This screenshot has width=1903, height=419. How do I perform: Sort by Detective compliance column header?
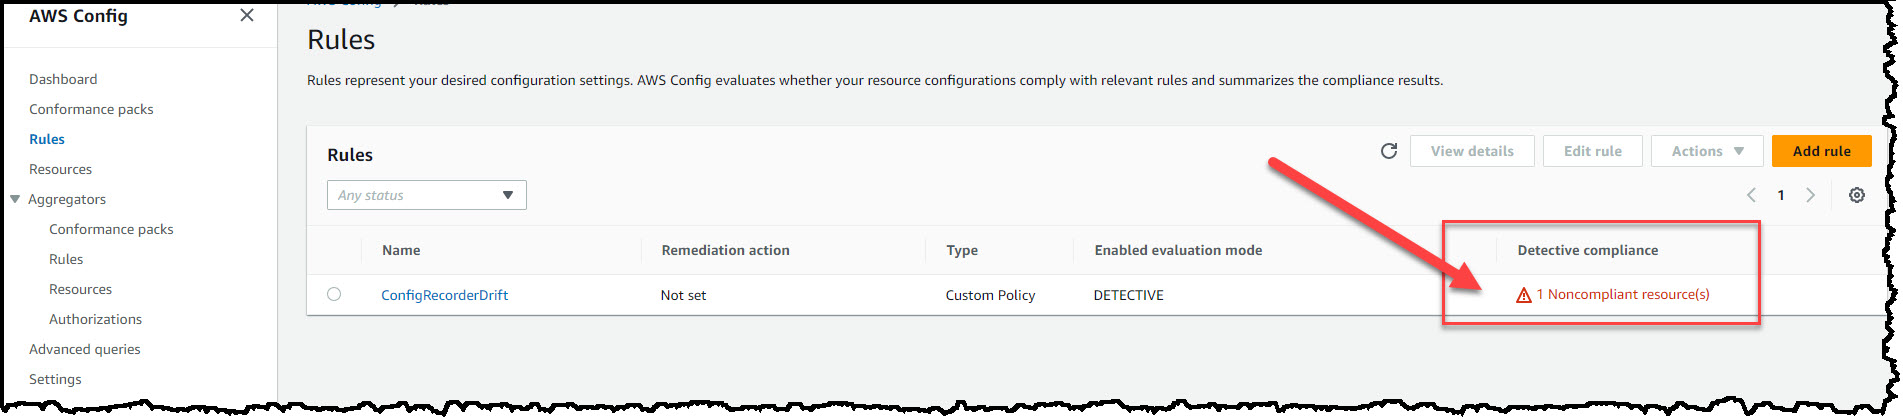[1587, 250]
